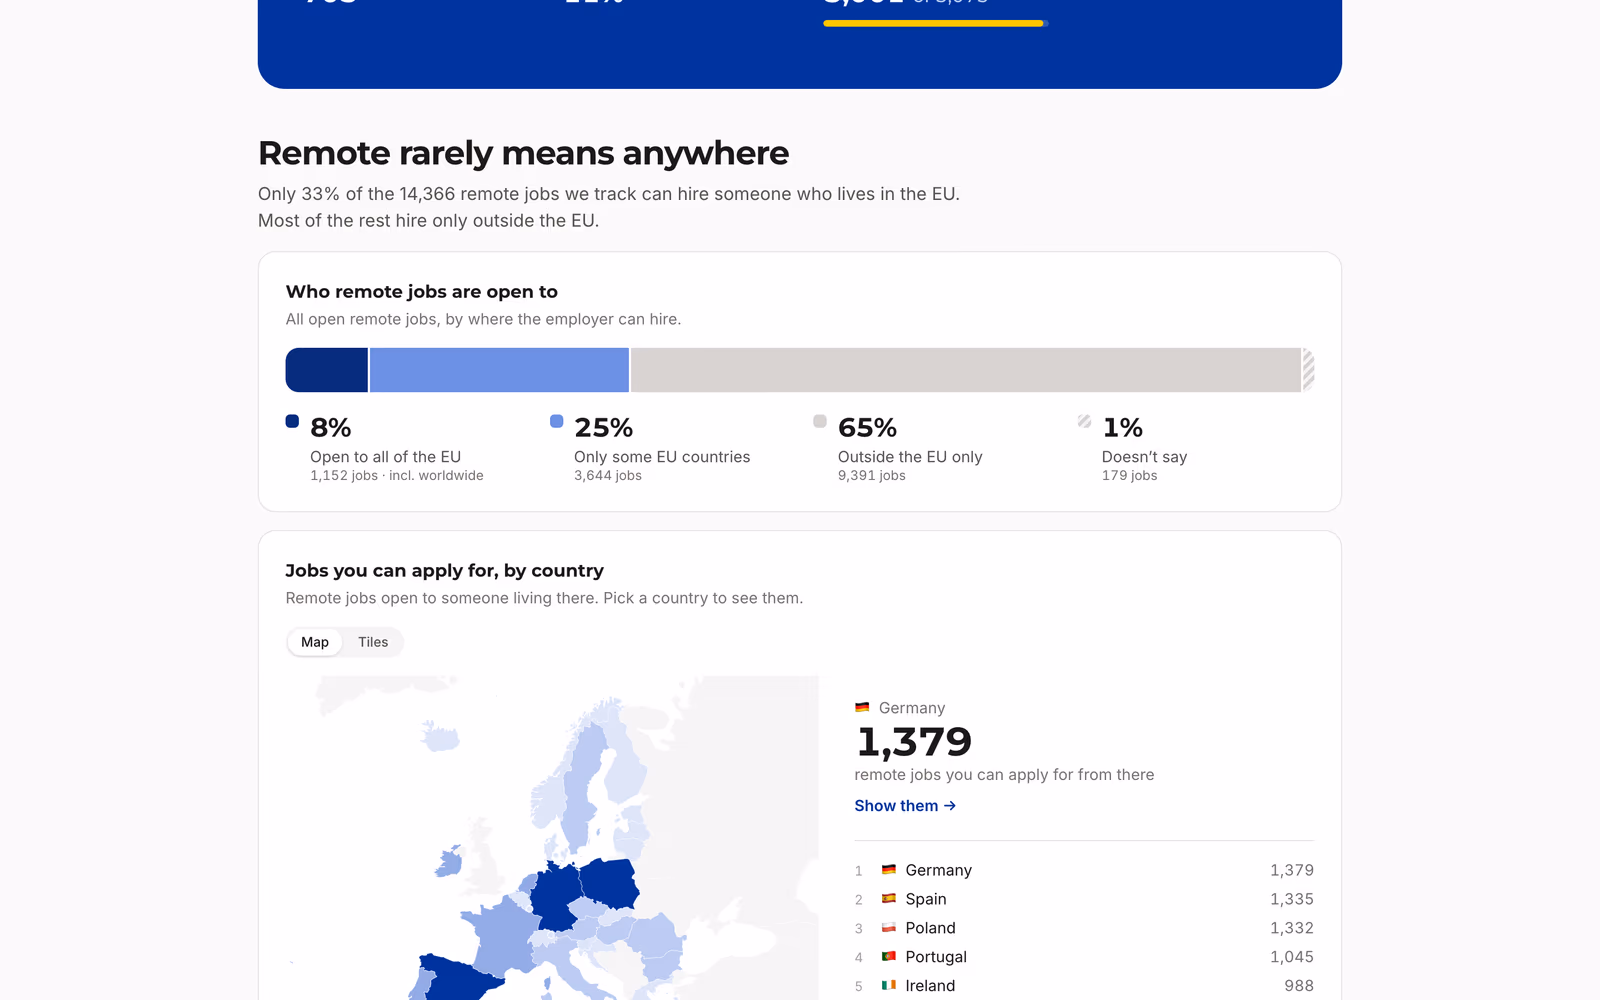1600x1000 pixels.
Task: Select the Poland row in ranking list
Action: click(1084, 928)
